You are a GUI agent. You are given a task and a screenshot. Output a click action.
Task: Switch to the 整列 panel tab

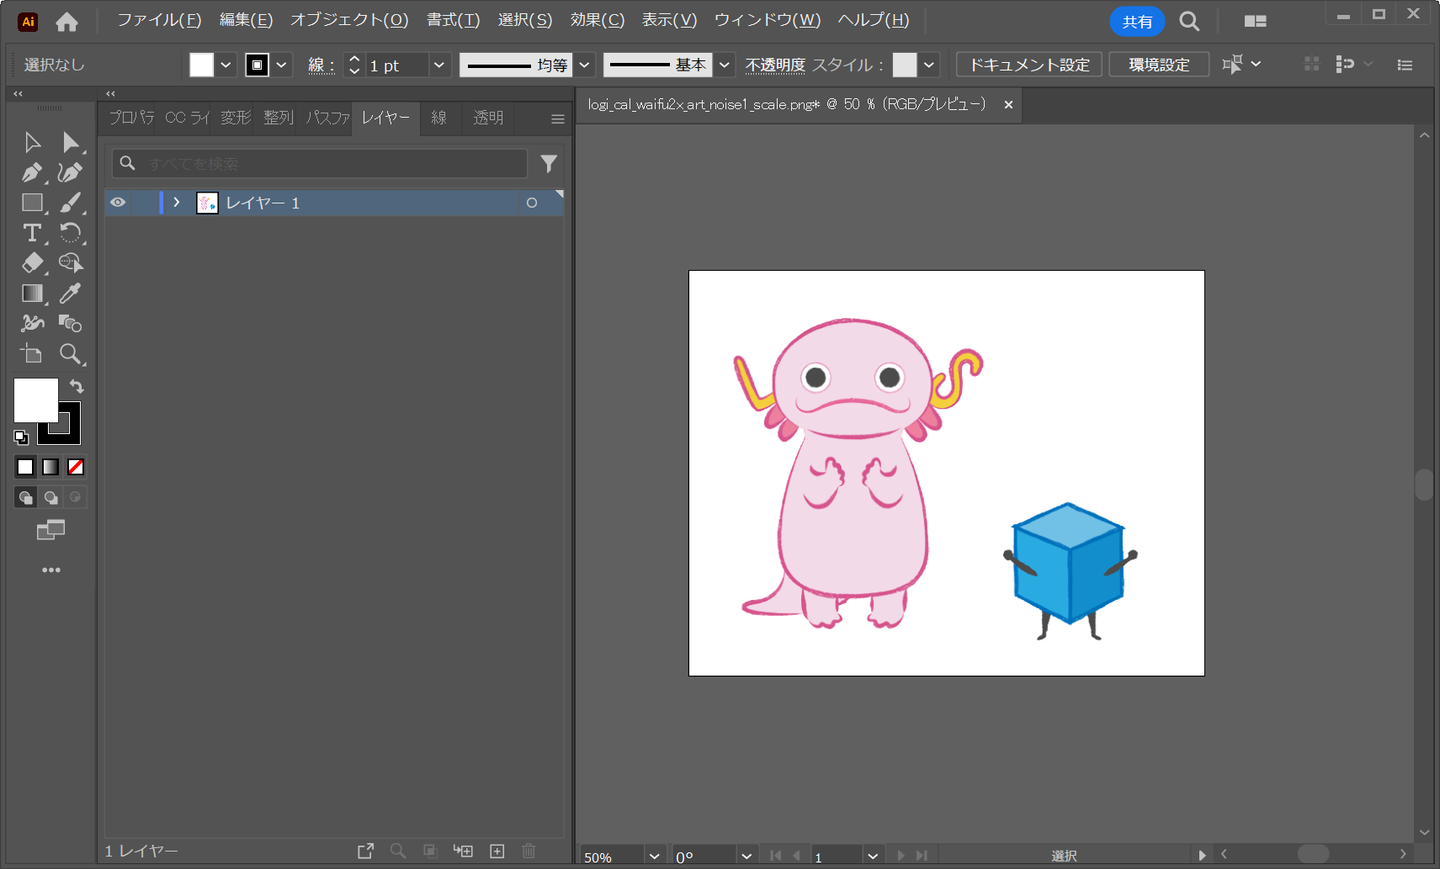click(x=278, y=118)
